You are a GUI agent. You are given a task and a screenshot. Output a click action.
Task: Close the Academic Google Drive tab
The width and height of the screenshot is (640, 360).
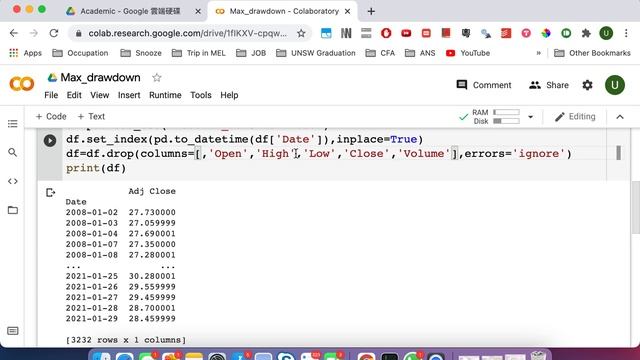198,11
